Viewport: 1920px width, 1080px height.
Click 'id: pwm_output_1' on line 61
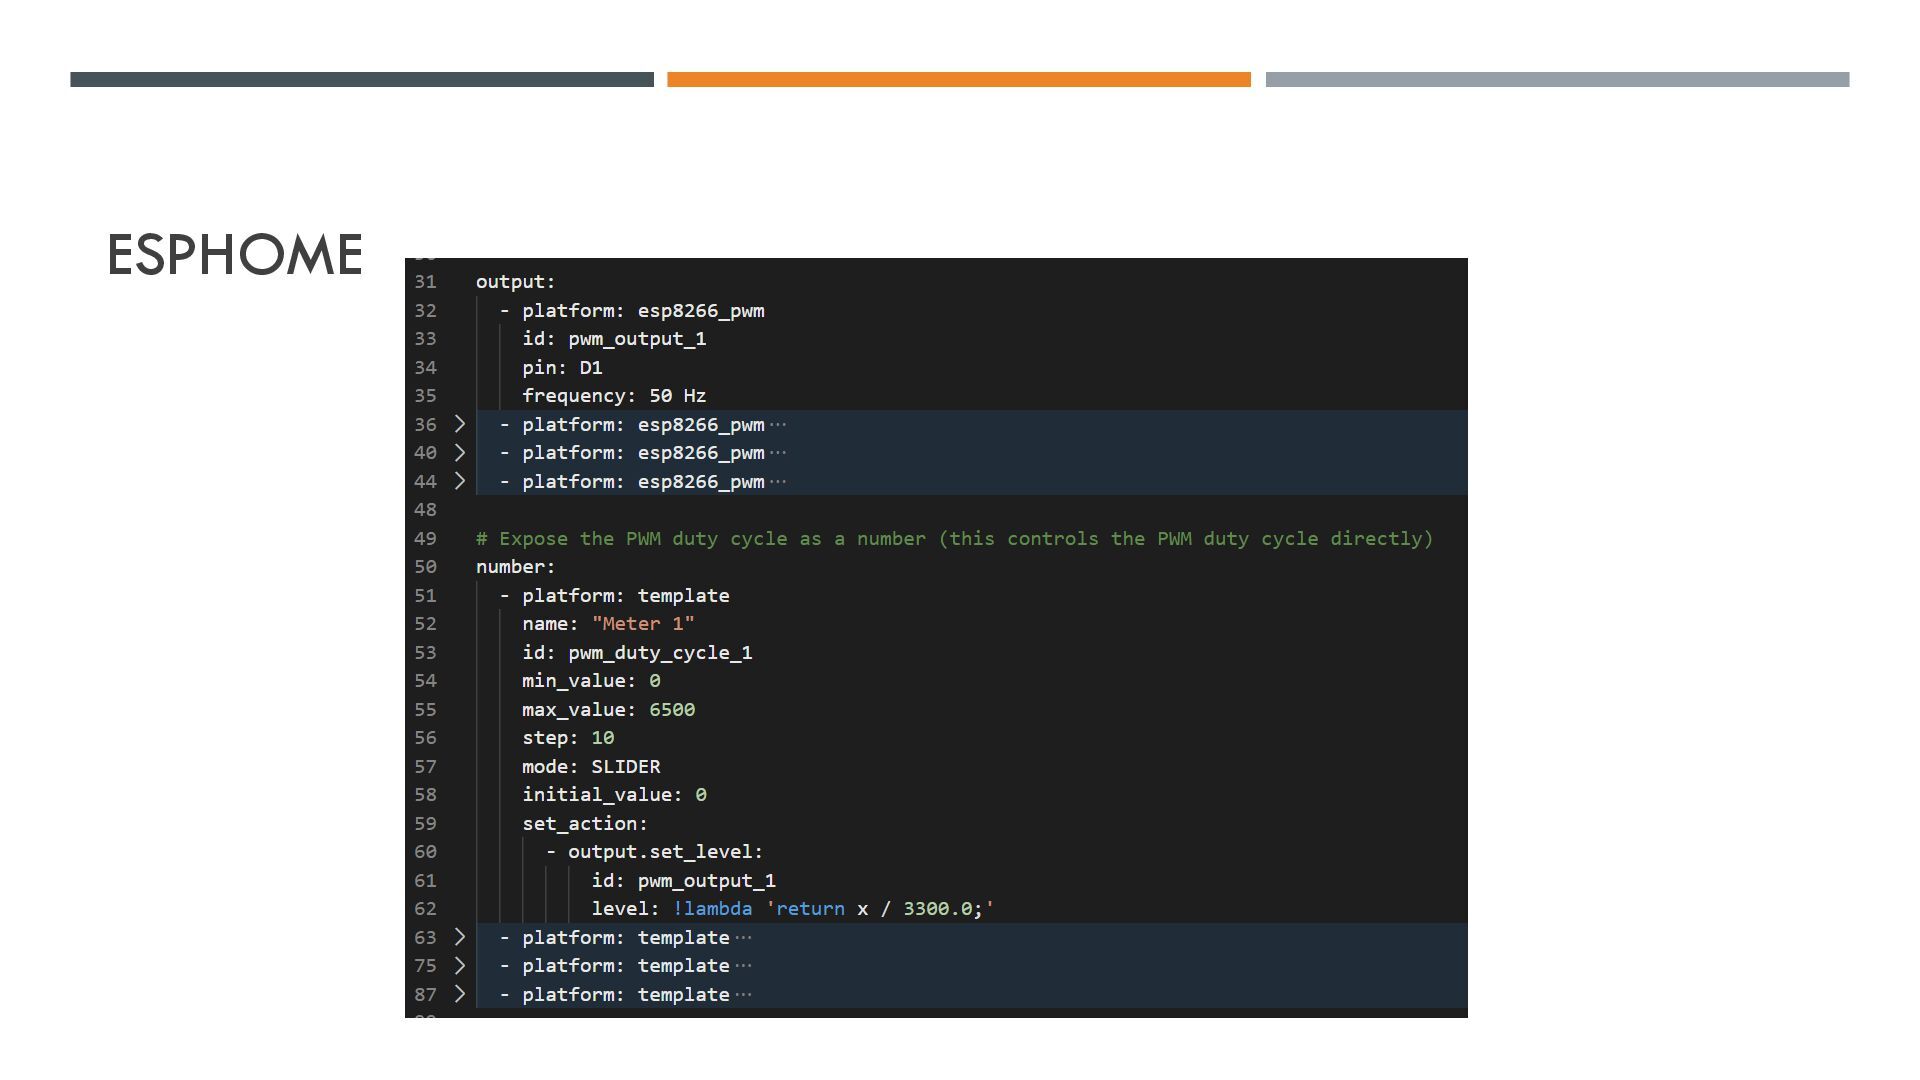683,881
